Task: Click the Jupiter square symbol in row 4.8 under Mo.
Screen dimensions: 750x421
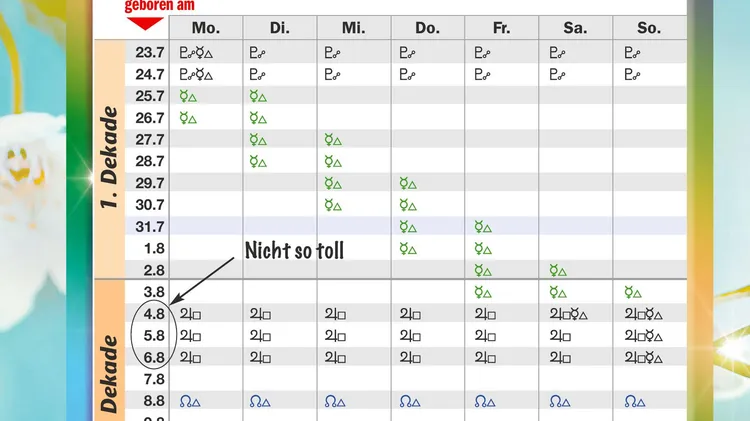Action: coord(189,314)
